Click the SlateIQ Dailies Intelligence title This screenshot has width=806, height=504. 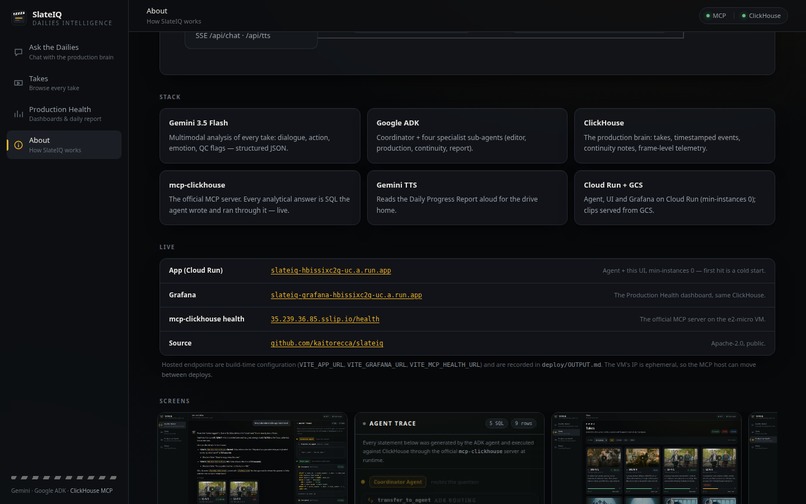pyautogui.click(x=72, y=19)
